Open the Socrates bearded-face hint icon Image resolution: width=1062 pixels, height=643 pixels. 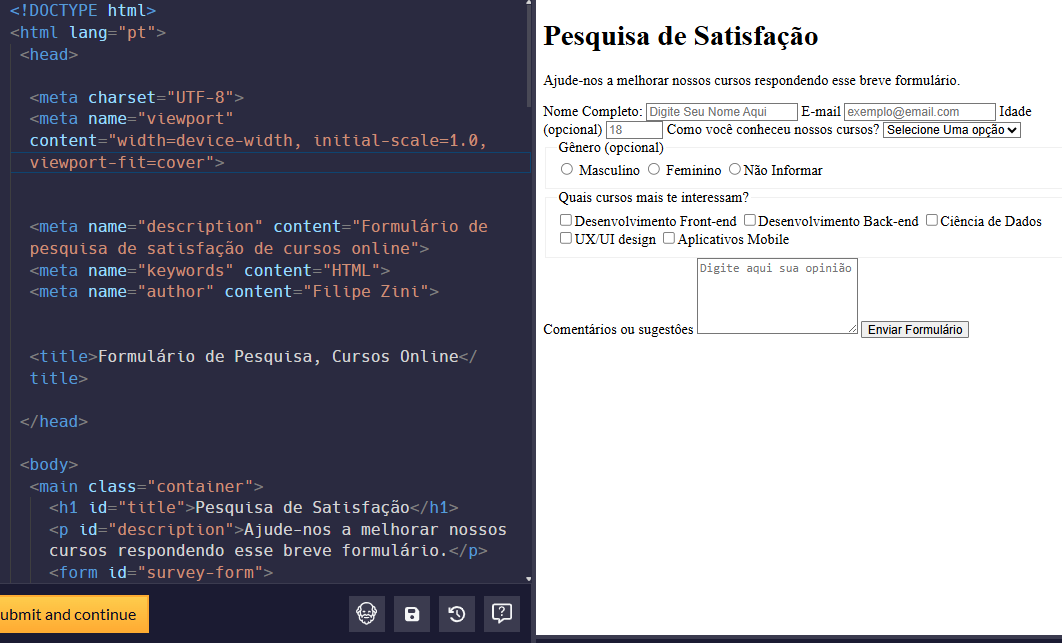point(366,614)
